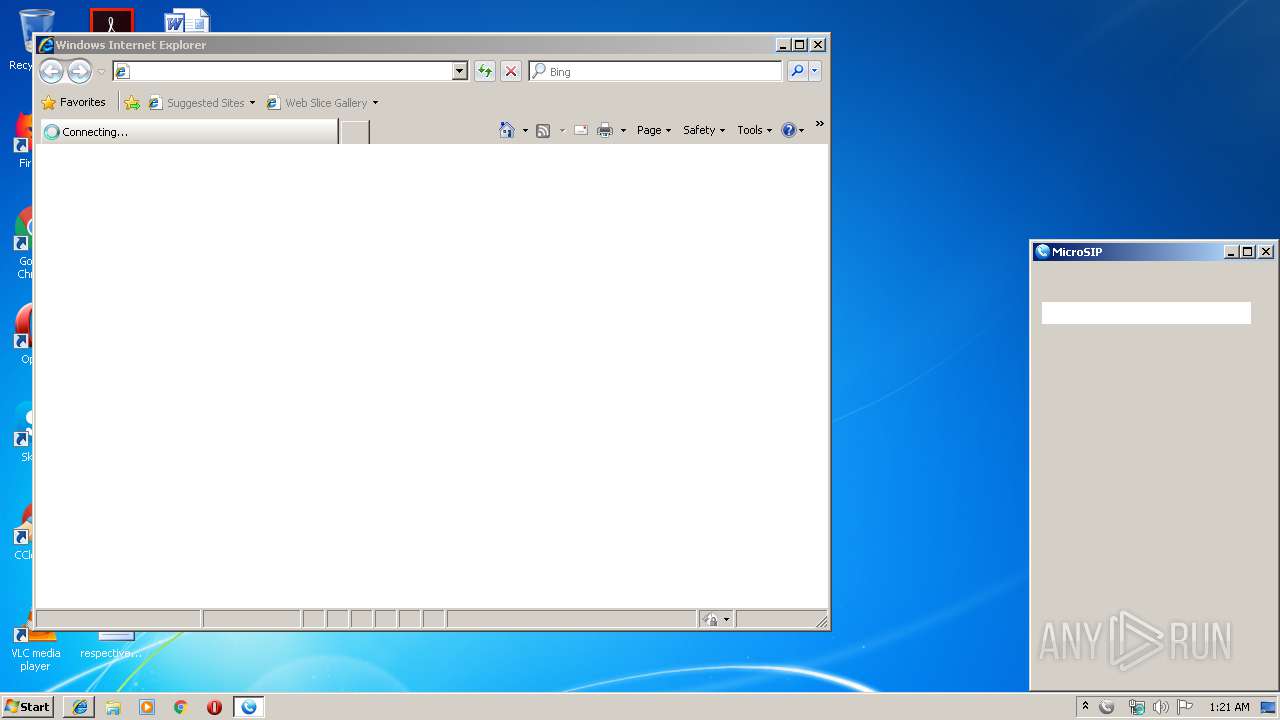
Task: Click Add to Favorites Bar star icon
Action: (x=132, y=102)
